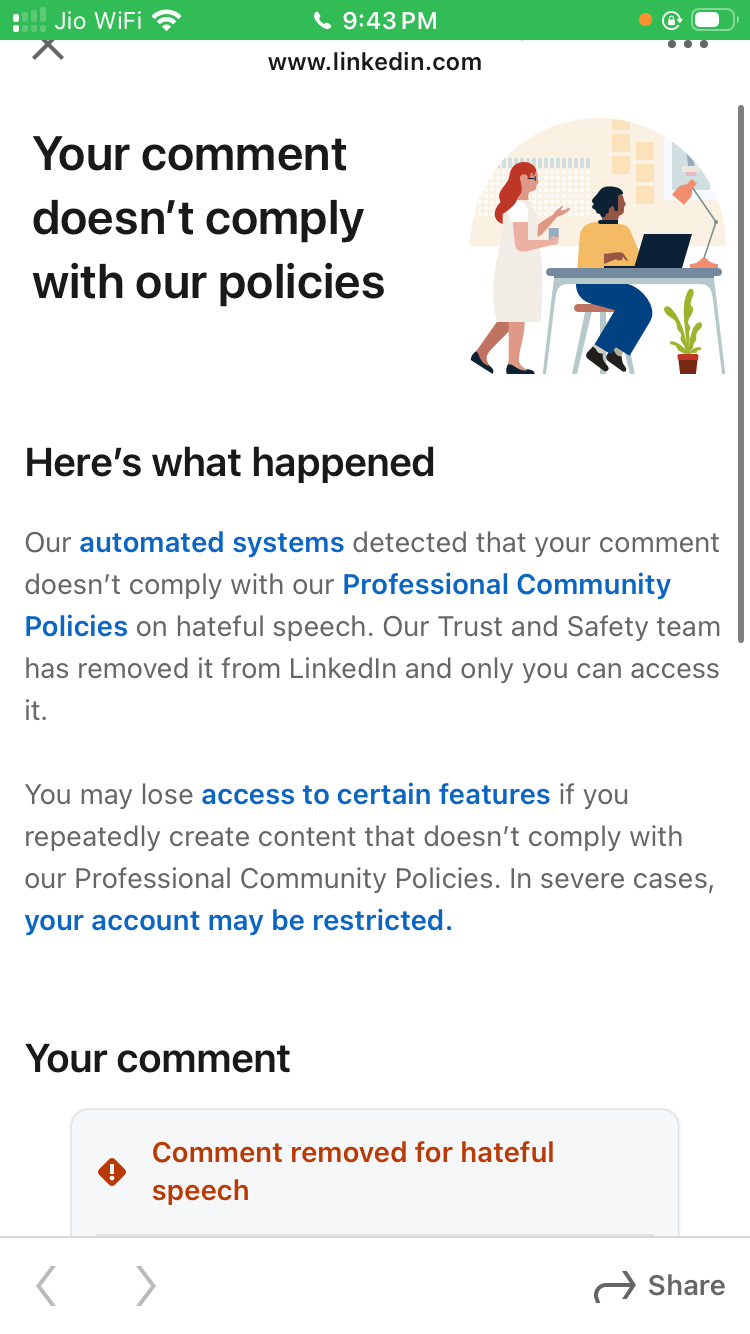This screenshot has height=1334, width=750.
Task: Tap the call indicator in status bar
Action: (321, 20)
